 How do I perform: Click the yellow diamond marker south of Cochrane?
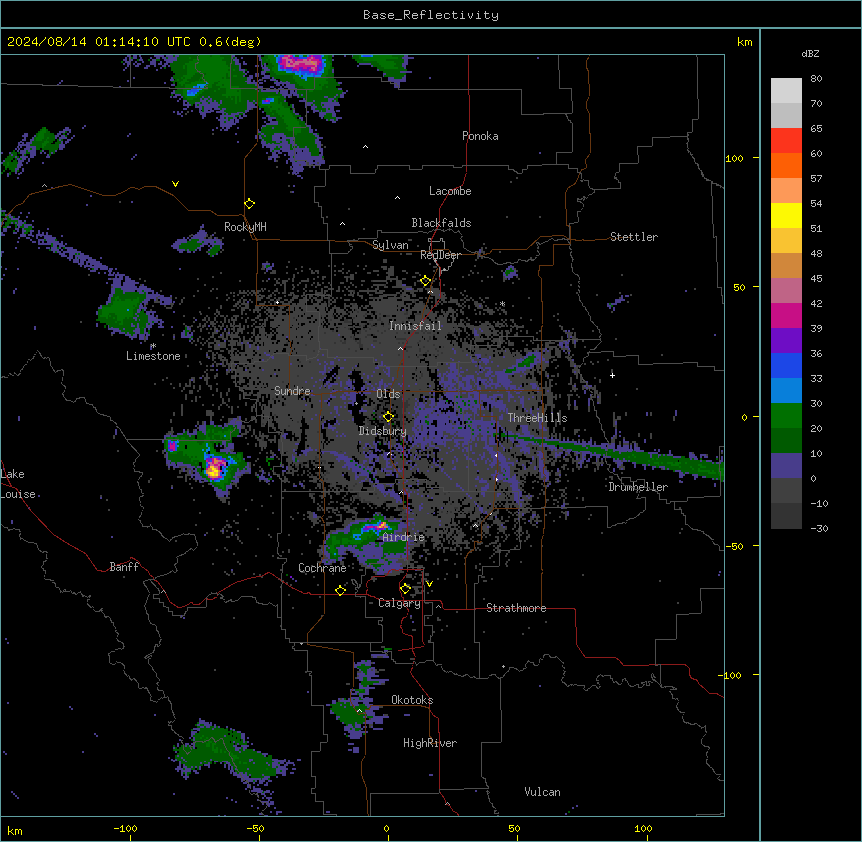tap(340, 590)
